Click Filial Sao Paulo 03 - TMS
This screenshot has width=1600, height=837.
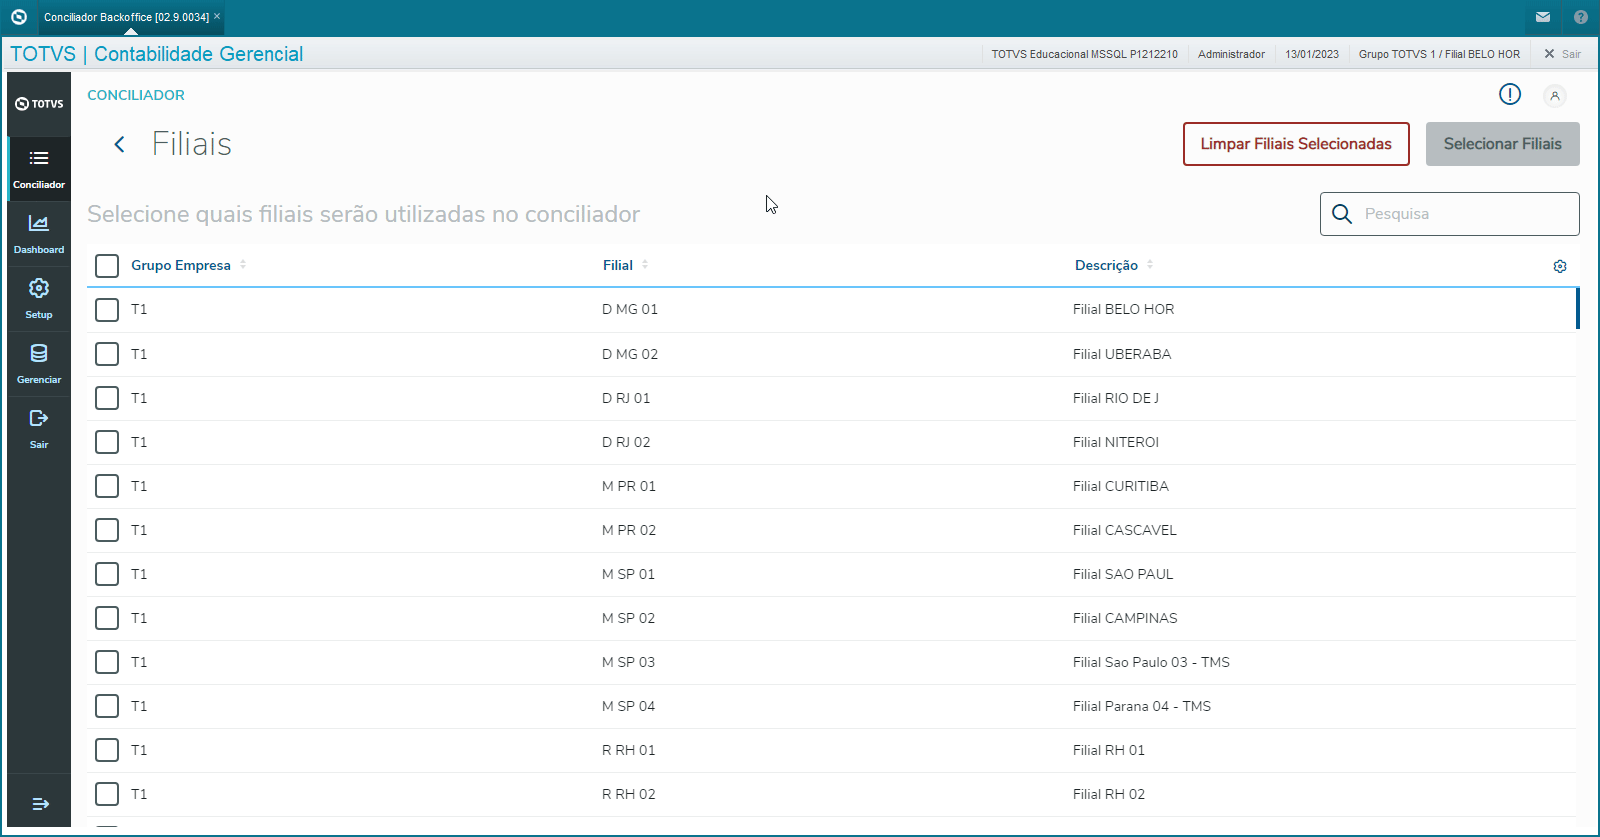1151,662
